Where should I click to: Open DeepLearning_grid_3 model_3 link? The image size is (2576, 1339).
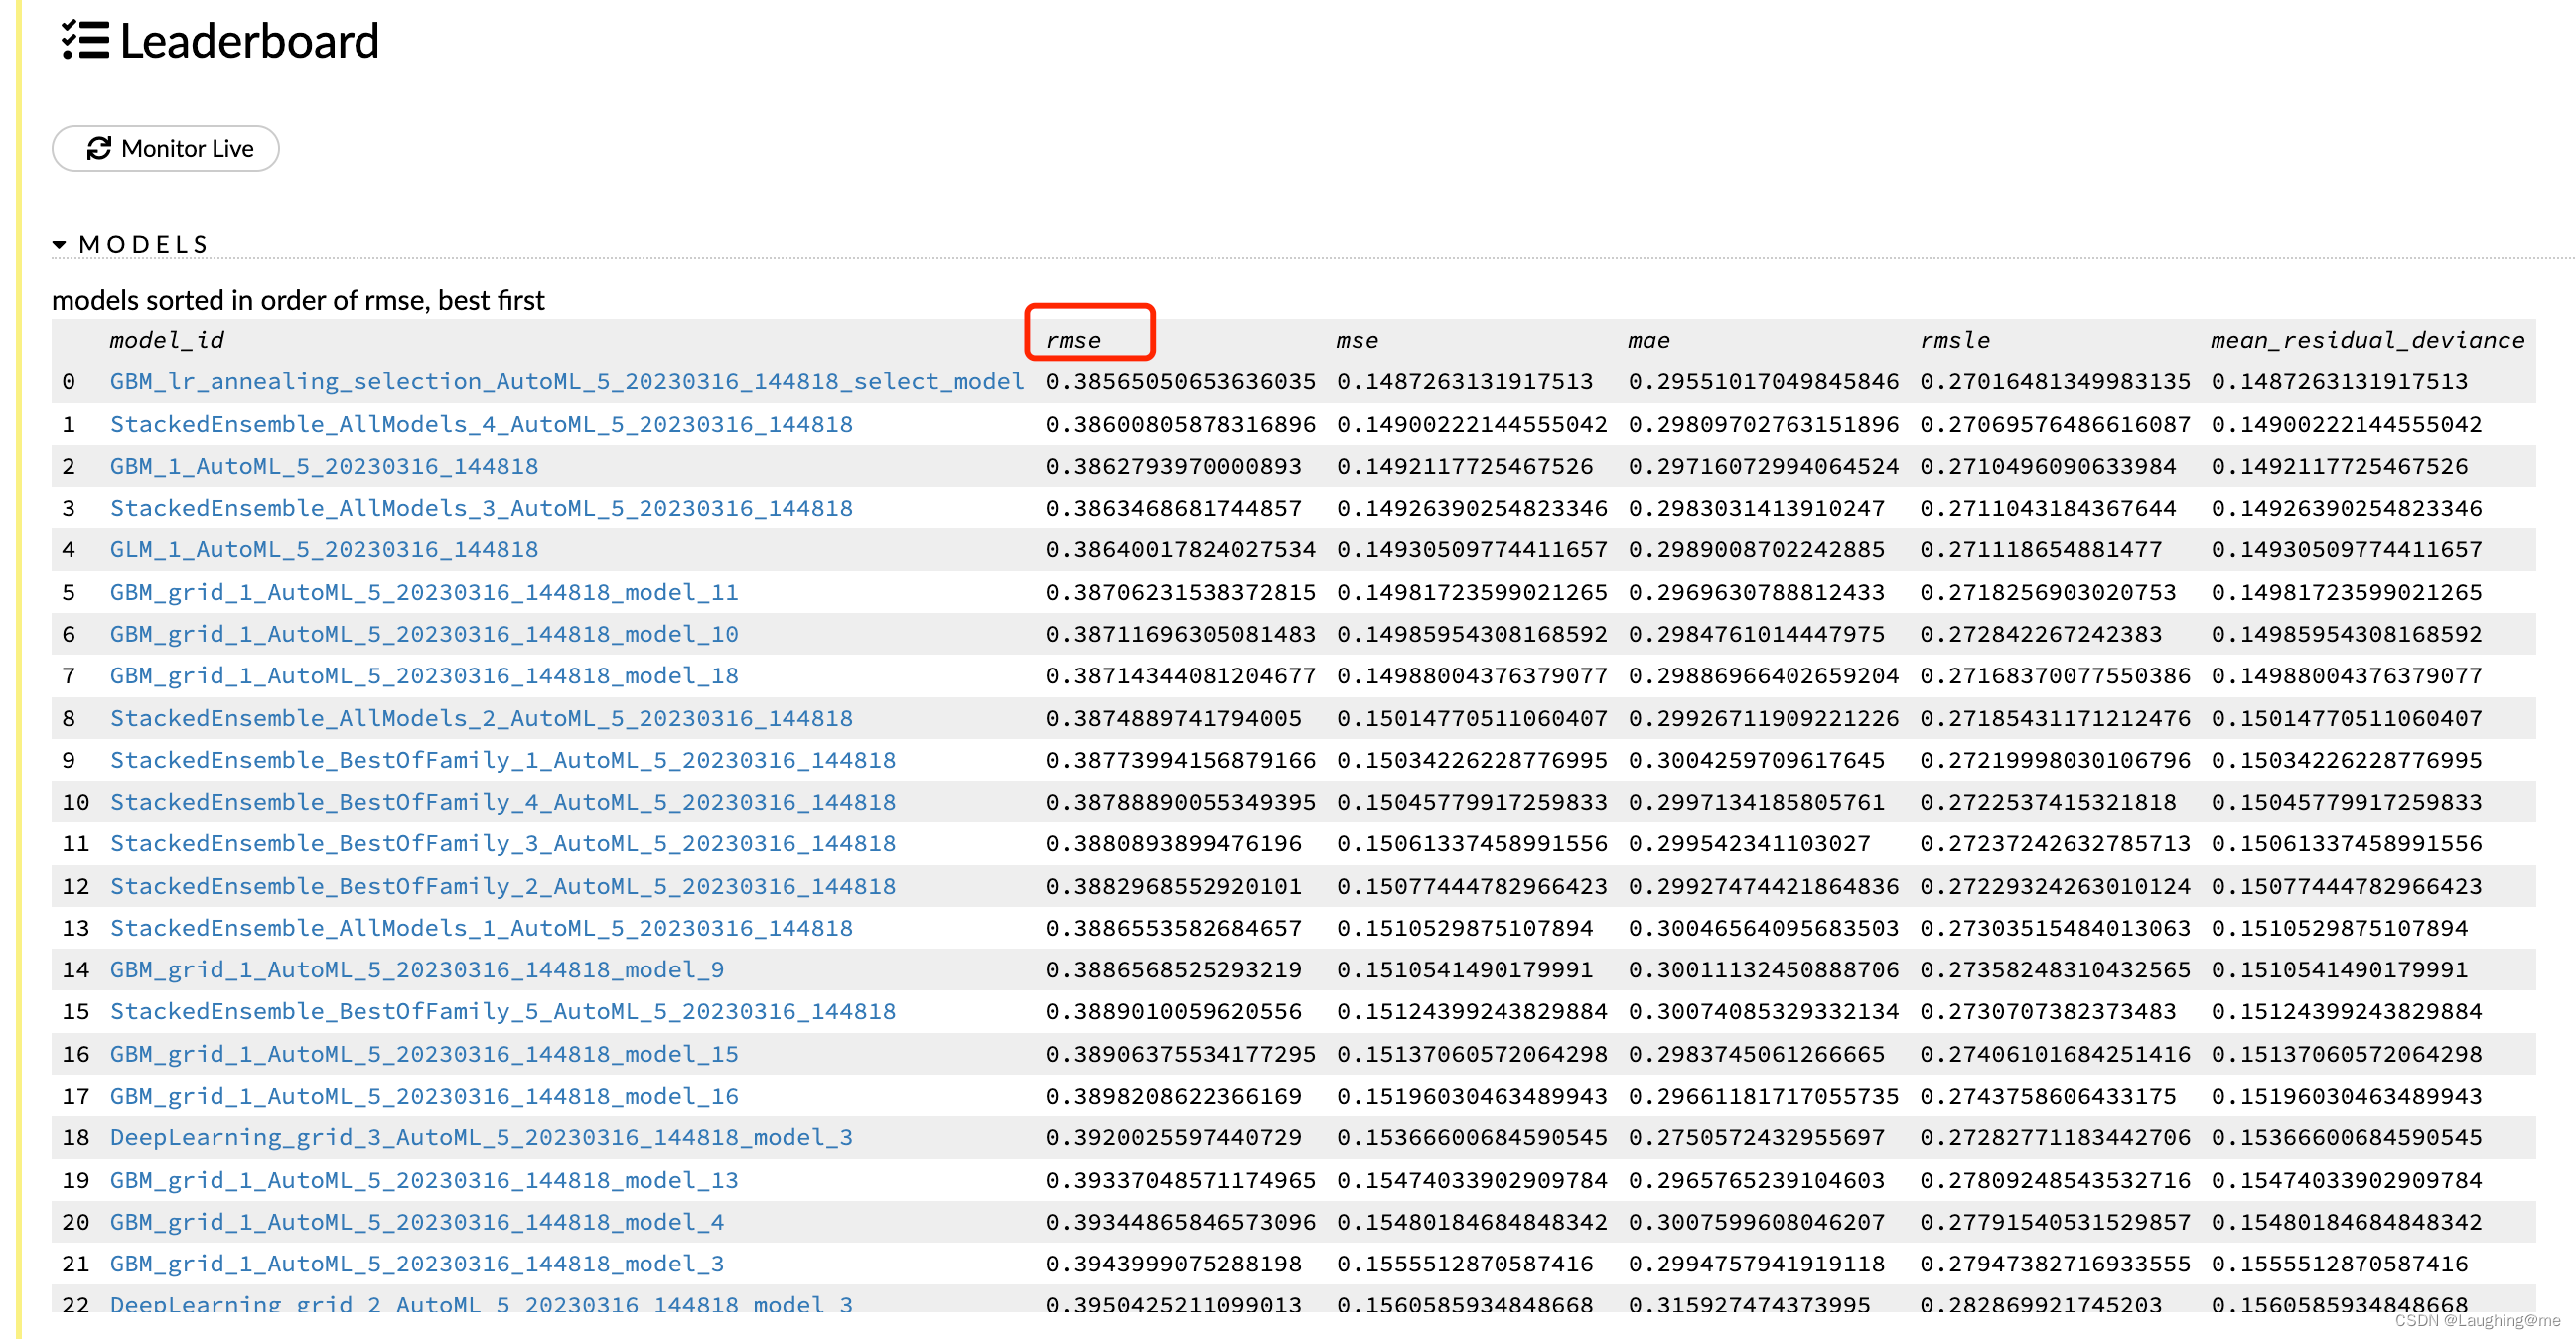[481, 1137]
